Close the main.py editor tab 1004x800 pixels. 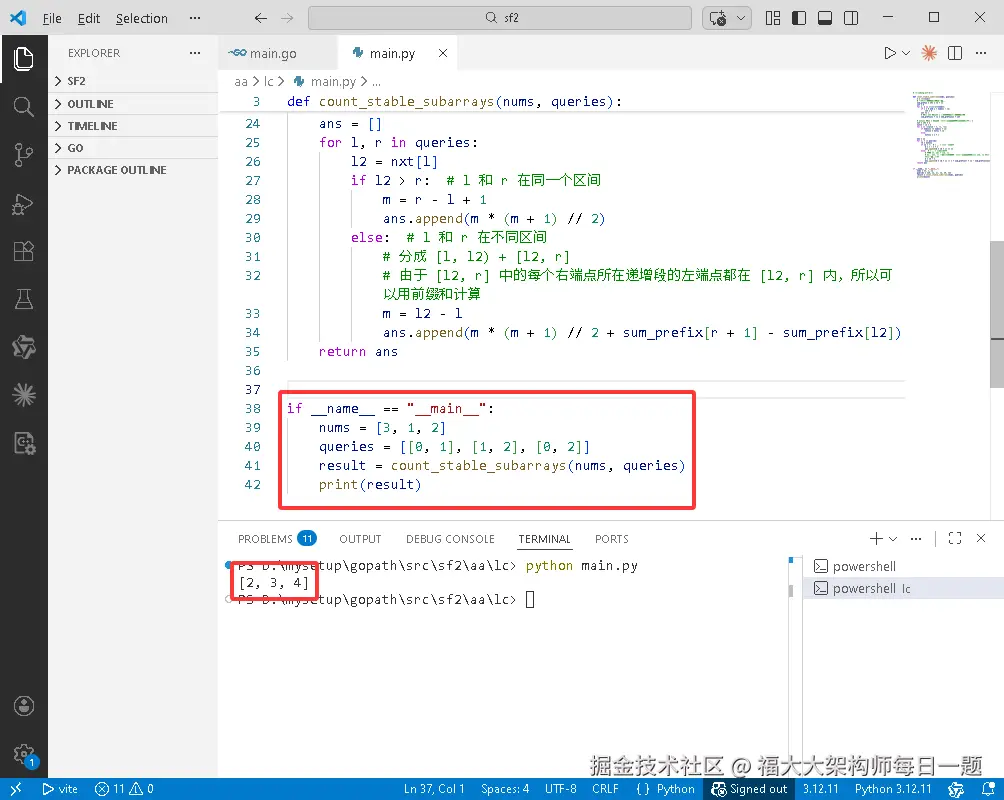point(442,53)
